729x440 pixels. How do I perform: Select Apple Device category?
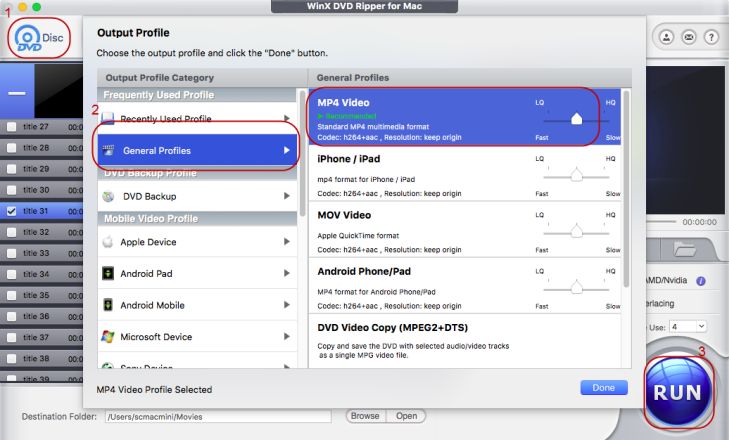[197, 242]
